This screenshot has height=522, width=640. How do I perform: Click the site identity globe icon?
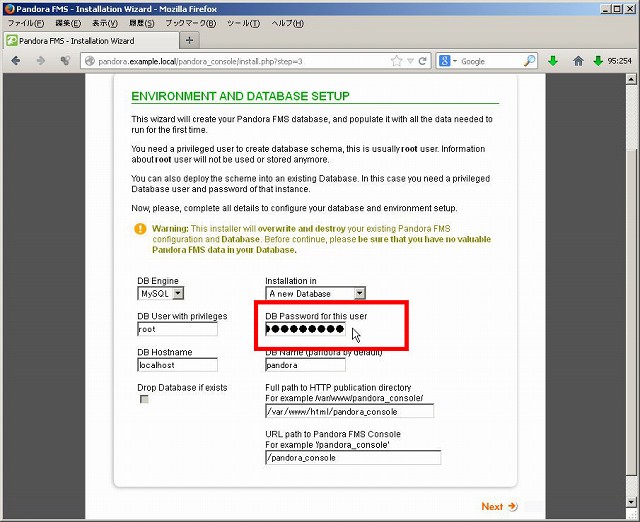(x=90, y=61)
